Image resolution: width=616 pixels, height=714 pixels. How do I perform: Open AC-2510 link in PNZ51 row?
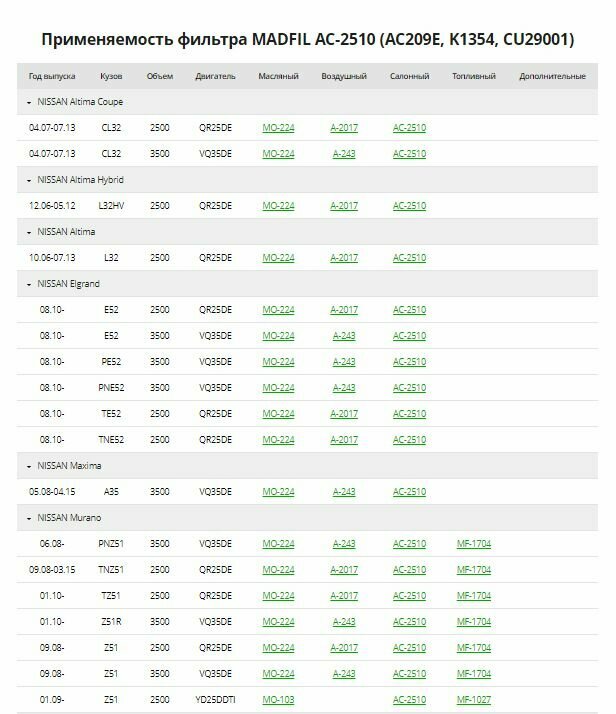[409, 544]
